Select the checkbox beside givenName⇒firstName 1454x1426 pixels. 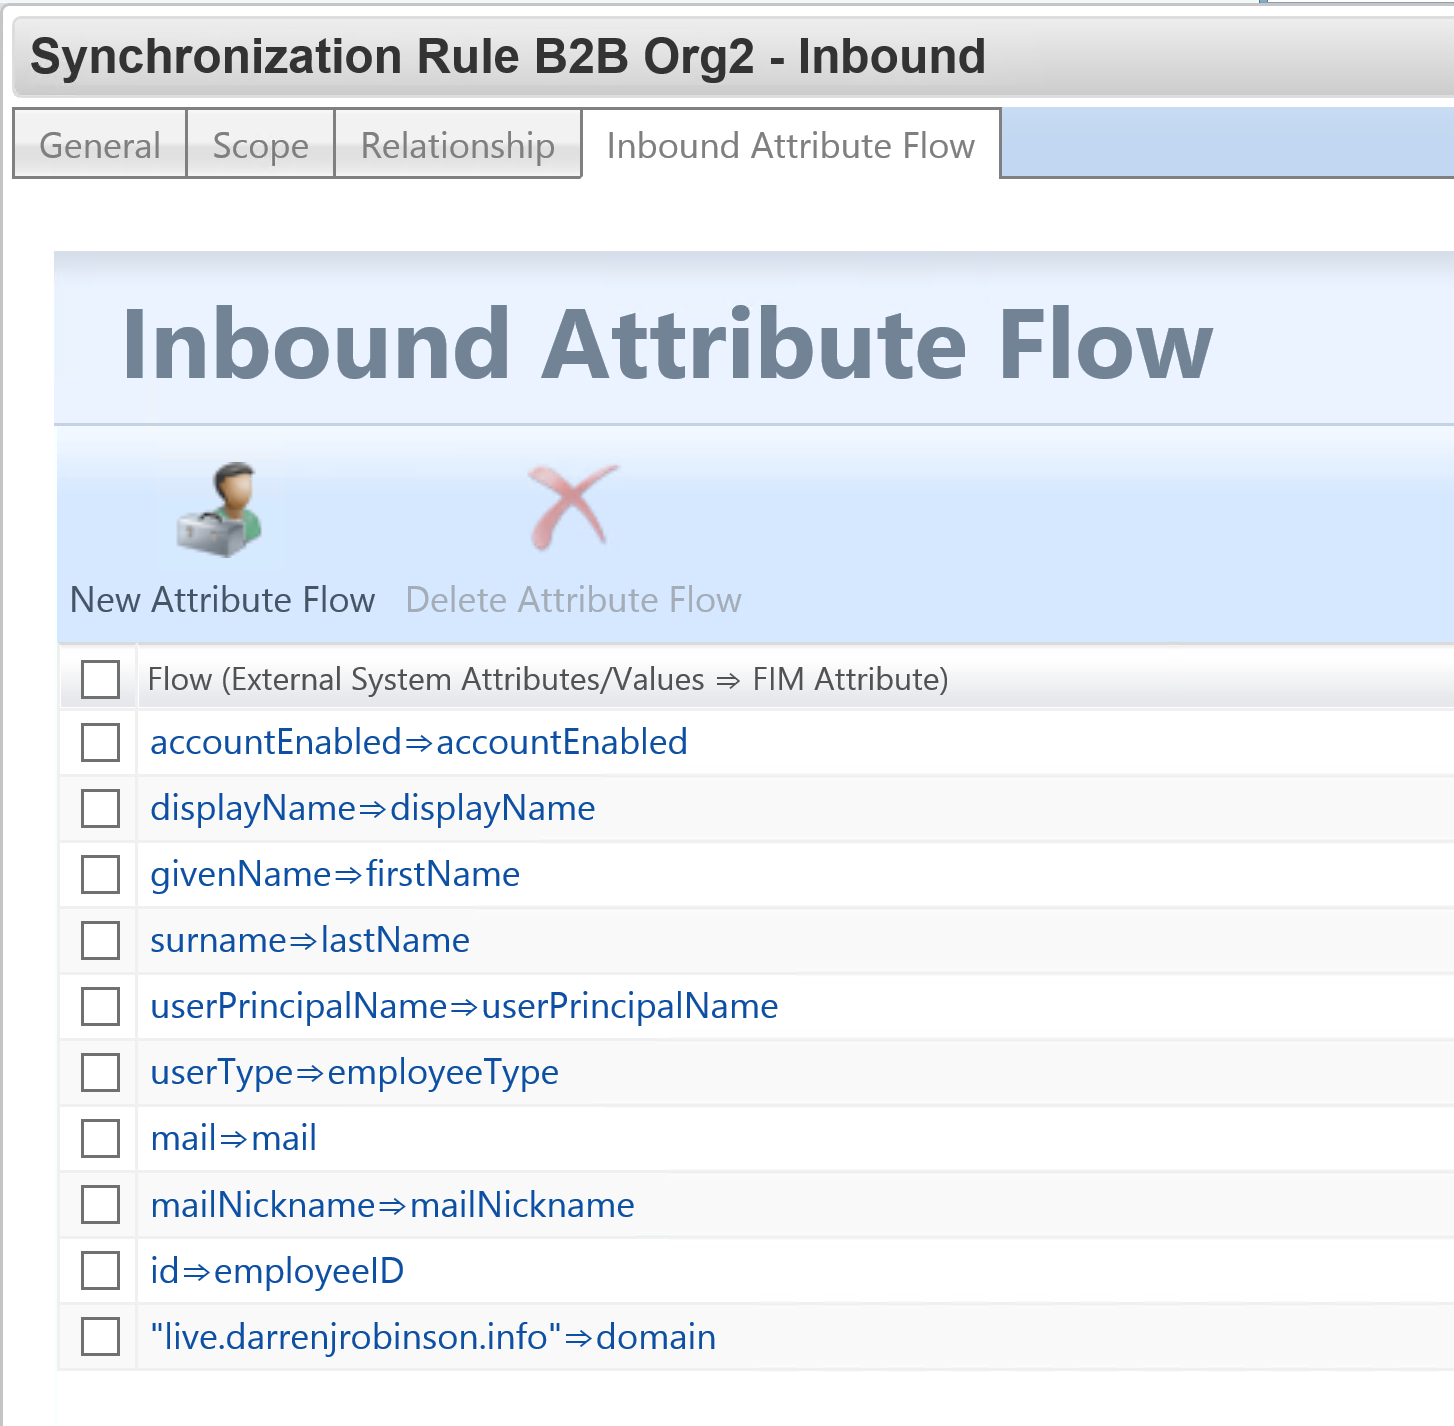tap(100, 874)
